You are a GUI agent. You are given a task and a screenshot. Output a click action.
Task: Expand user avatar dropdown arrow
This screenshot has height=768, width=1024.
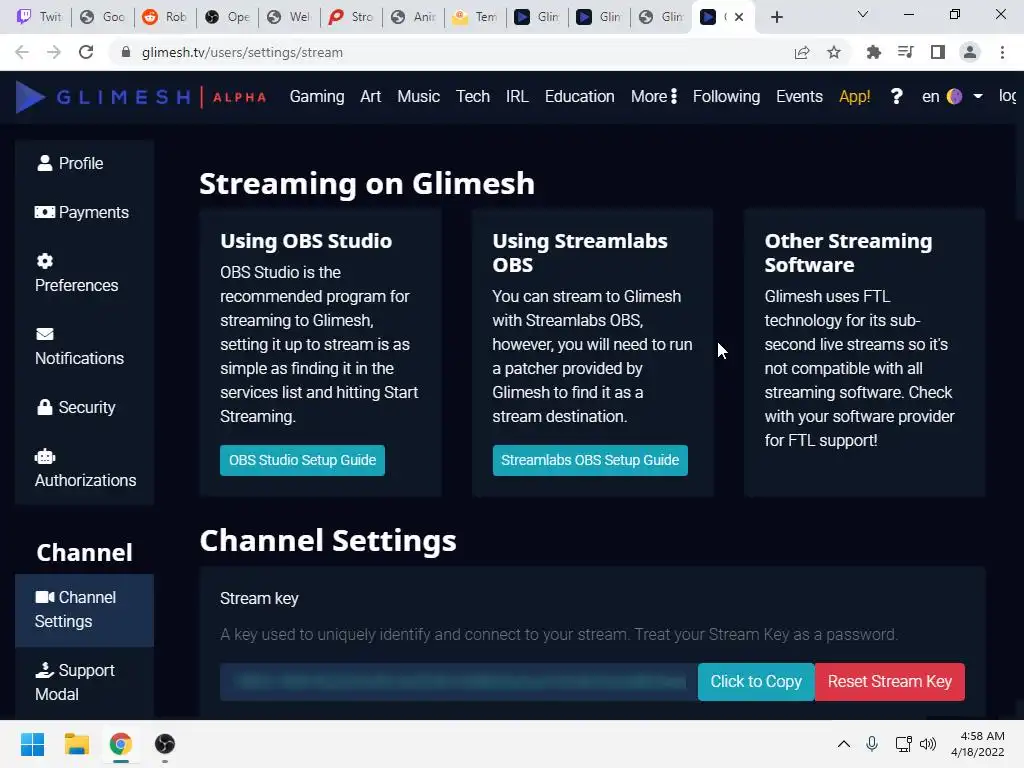(x=978, y=97)
